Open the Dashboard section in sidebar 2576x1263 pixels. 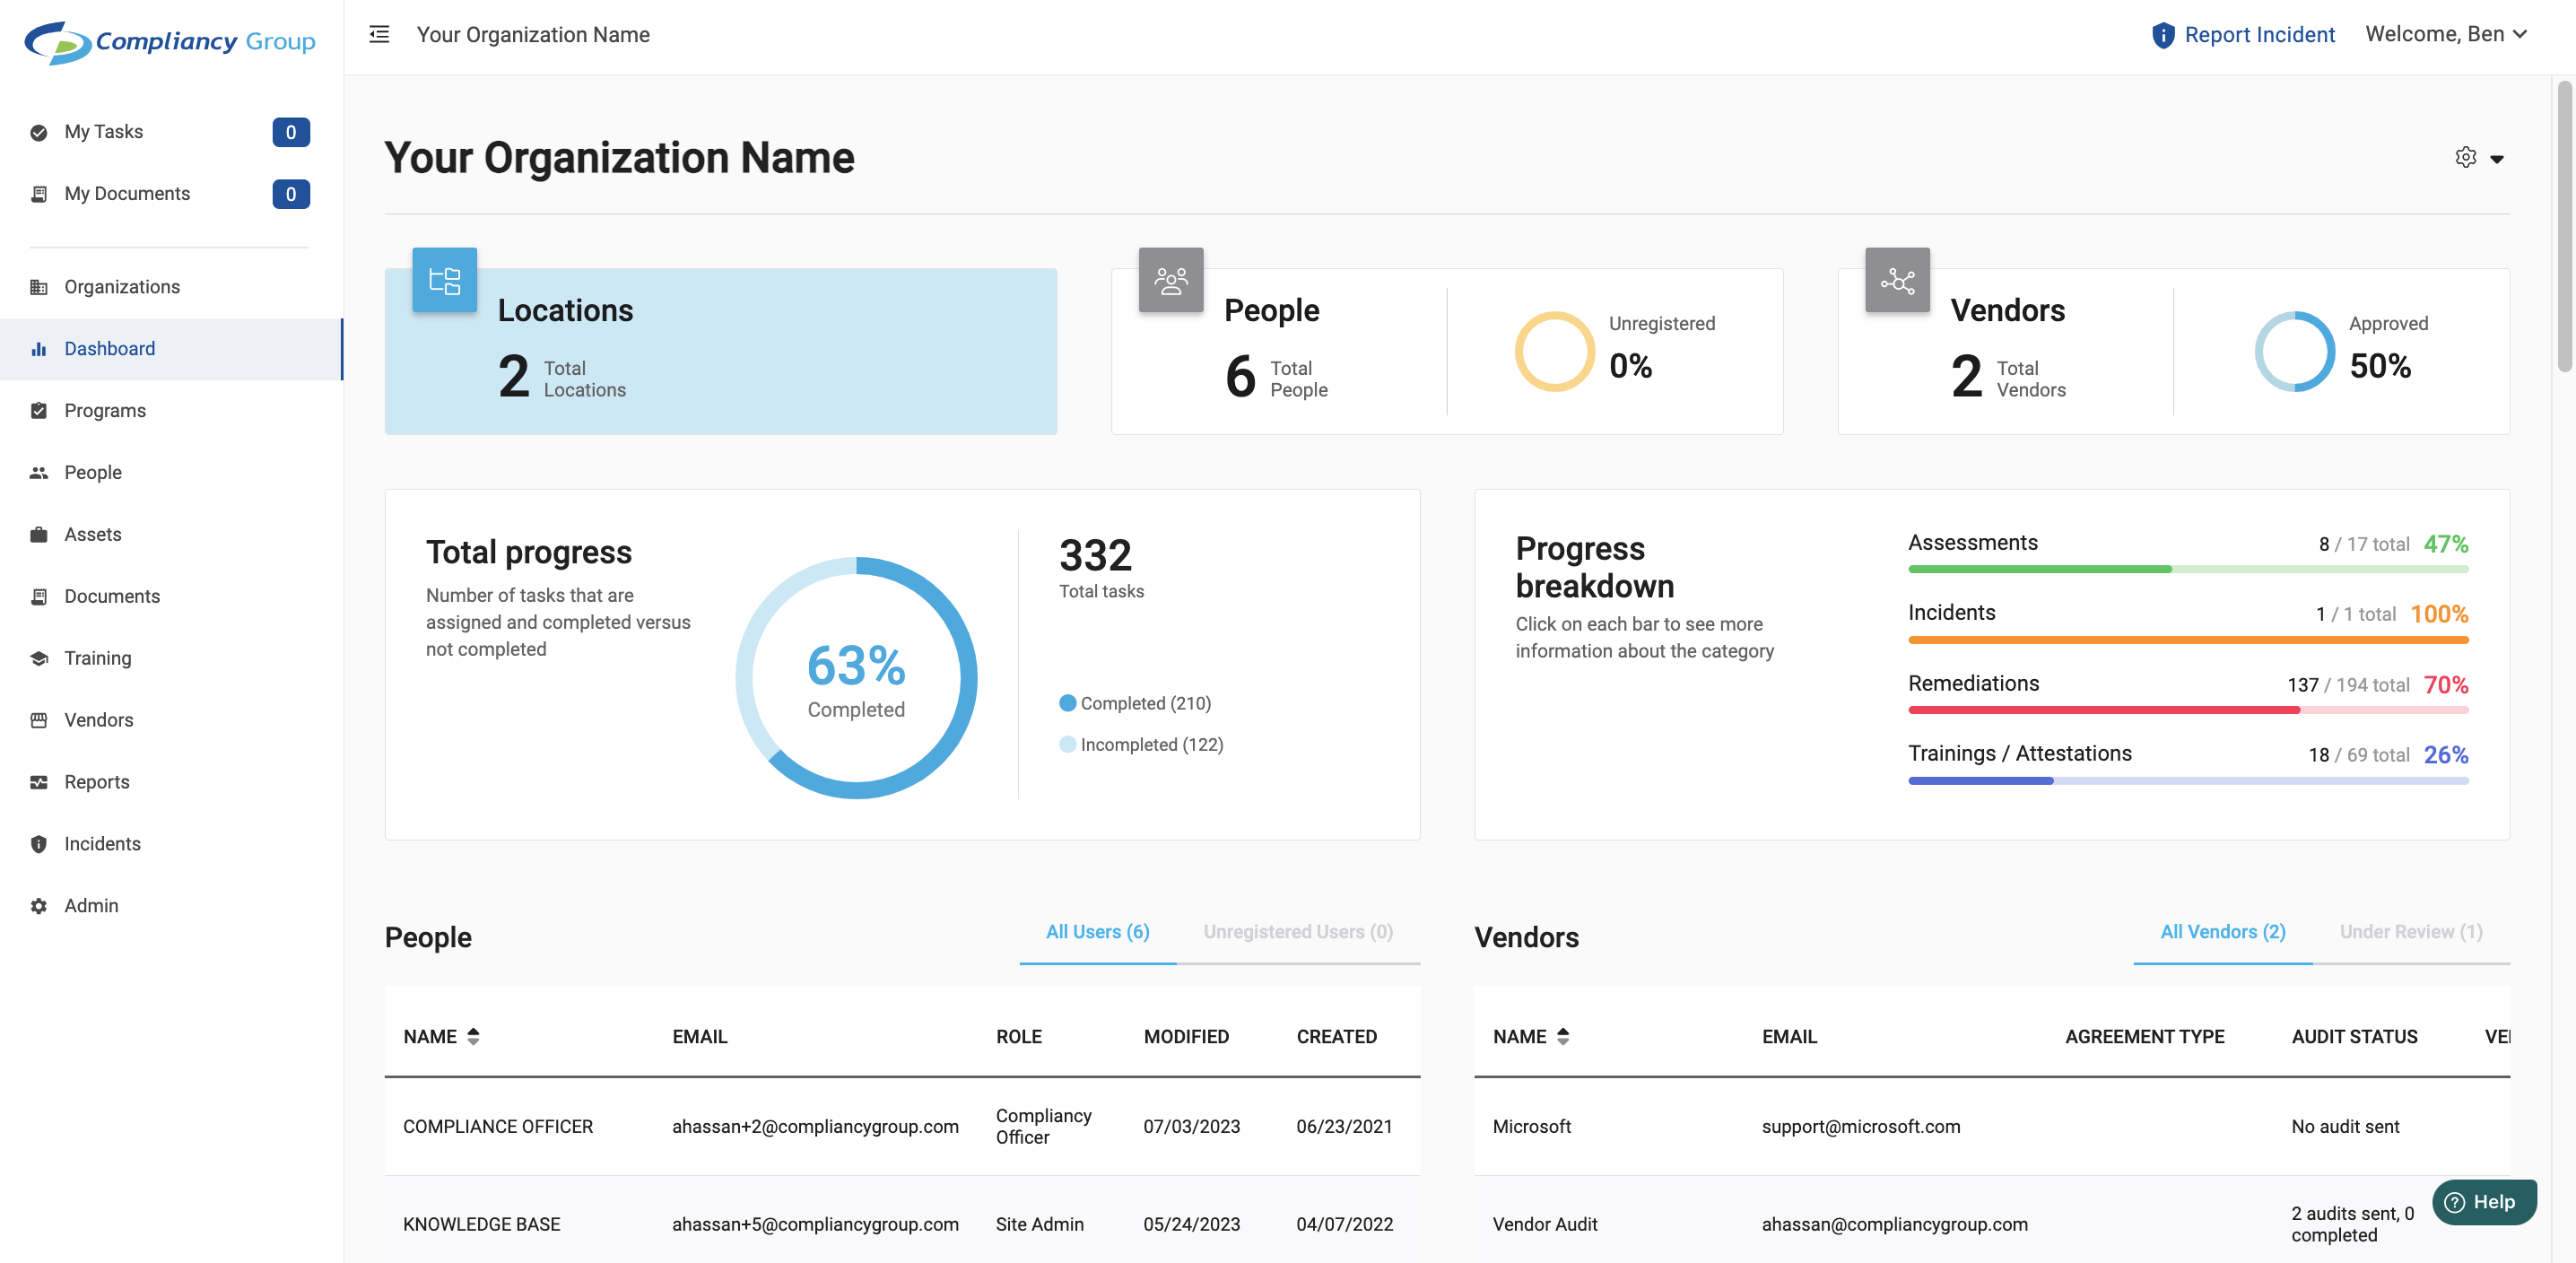coord(109,348)
